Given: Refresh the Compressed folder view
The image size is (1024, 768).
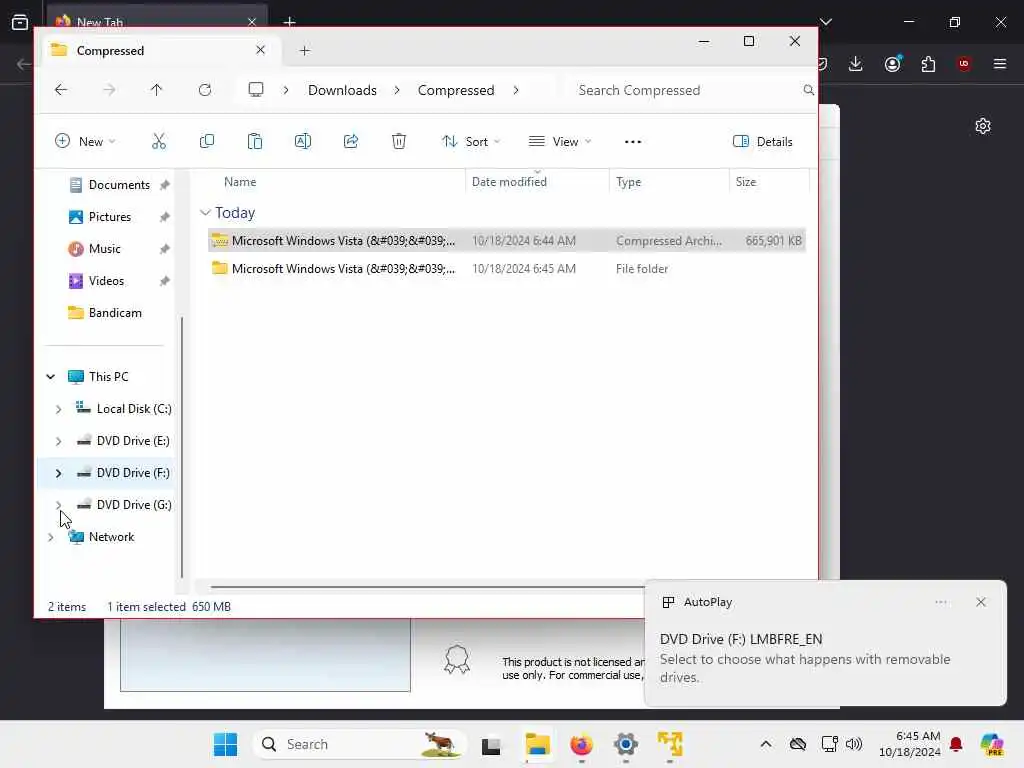Looking at the screenshot, I should 204,90.
